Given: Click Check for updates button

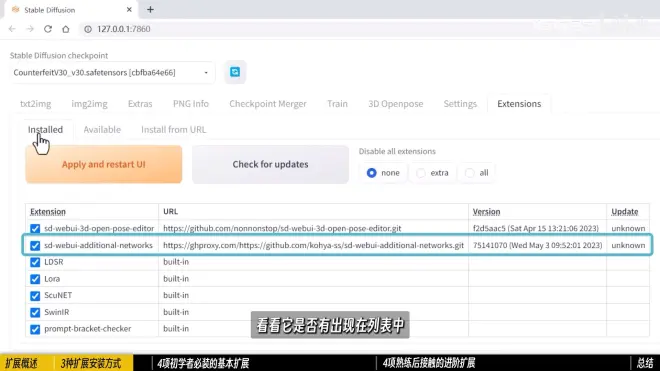Looking at the screenshot, I should tap(270, 164).
